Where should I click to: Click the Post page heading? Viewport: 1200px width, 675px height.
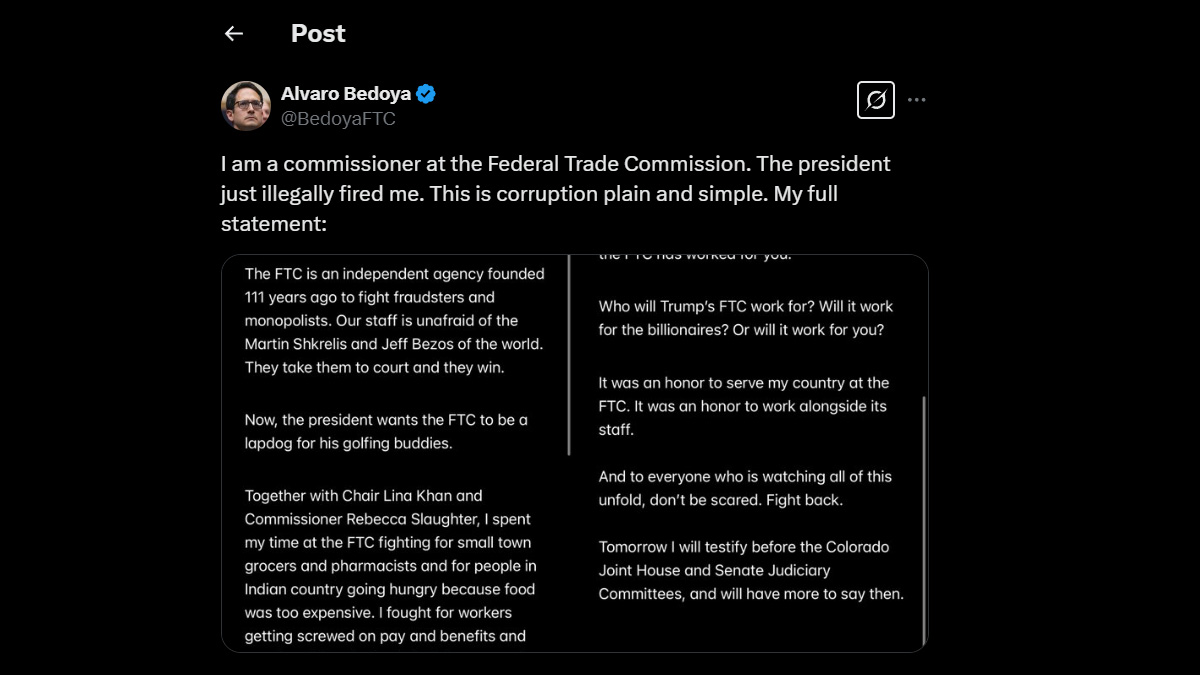(318, 33)
